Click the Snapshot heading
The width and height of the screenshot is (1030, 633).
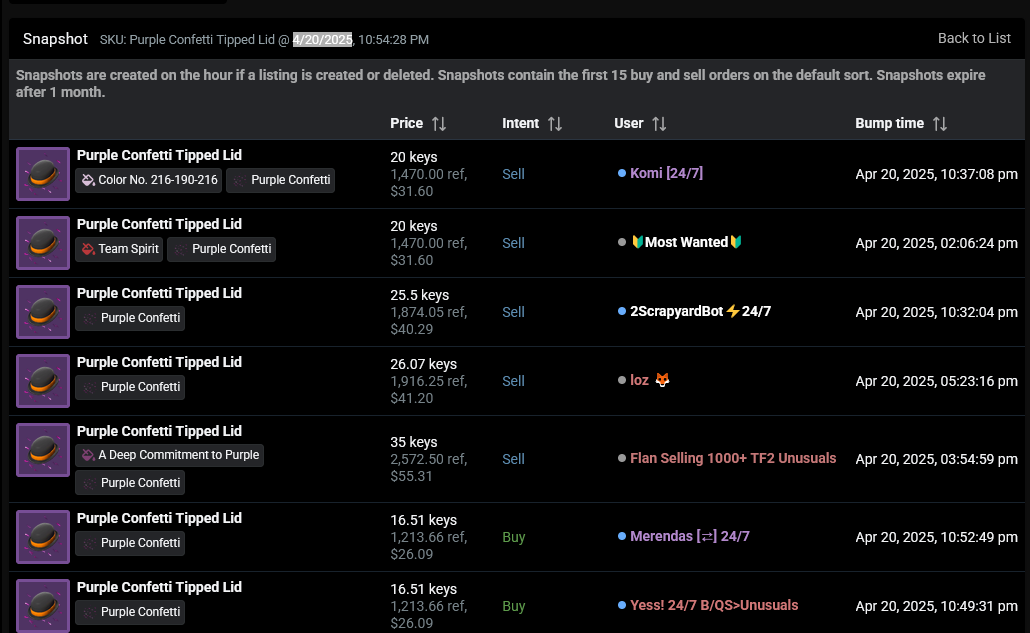pos(55,39)
